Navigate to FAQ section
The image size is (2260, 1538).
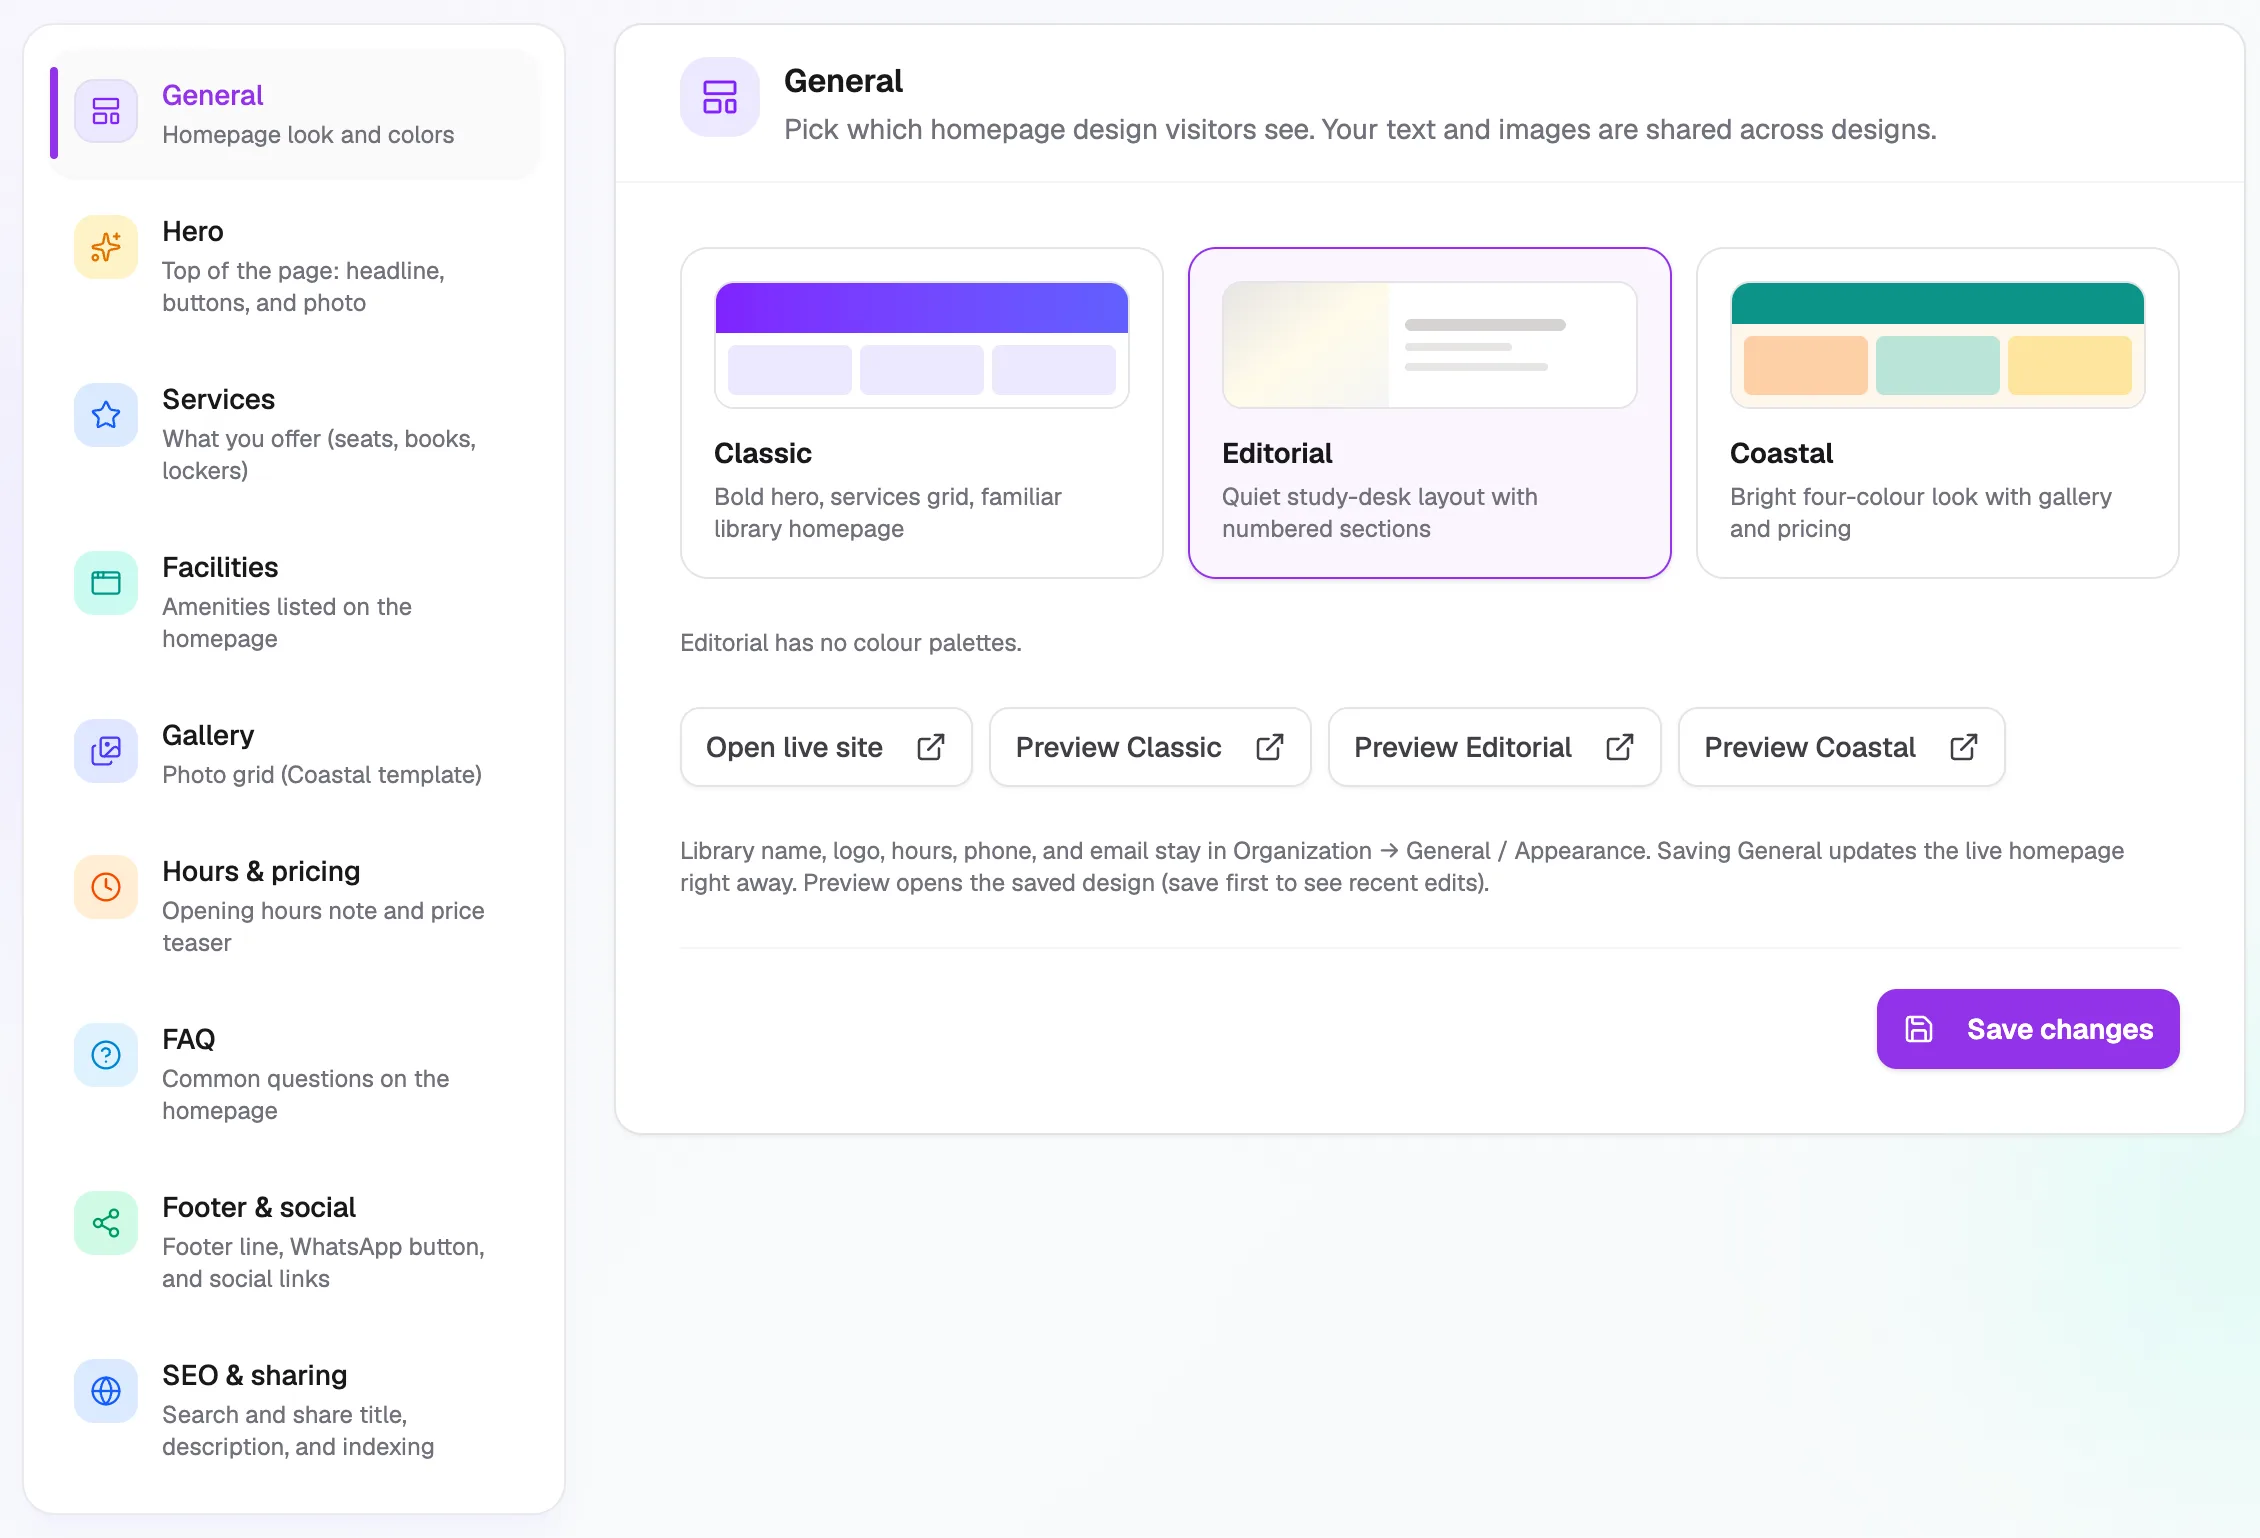pos(294,1074)
